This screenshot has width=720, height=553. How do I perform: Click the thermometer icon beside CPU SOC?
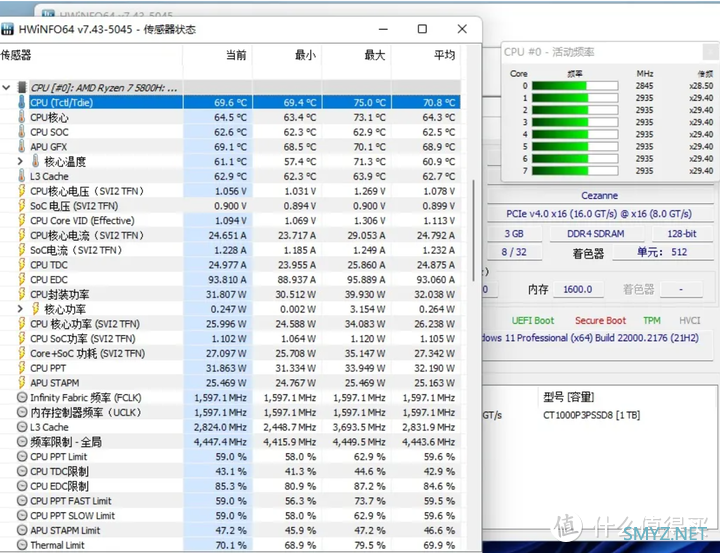point(22,132)
